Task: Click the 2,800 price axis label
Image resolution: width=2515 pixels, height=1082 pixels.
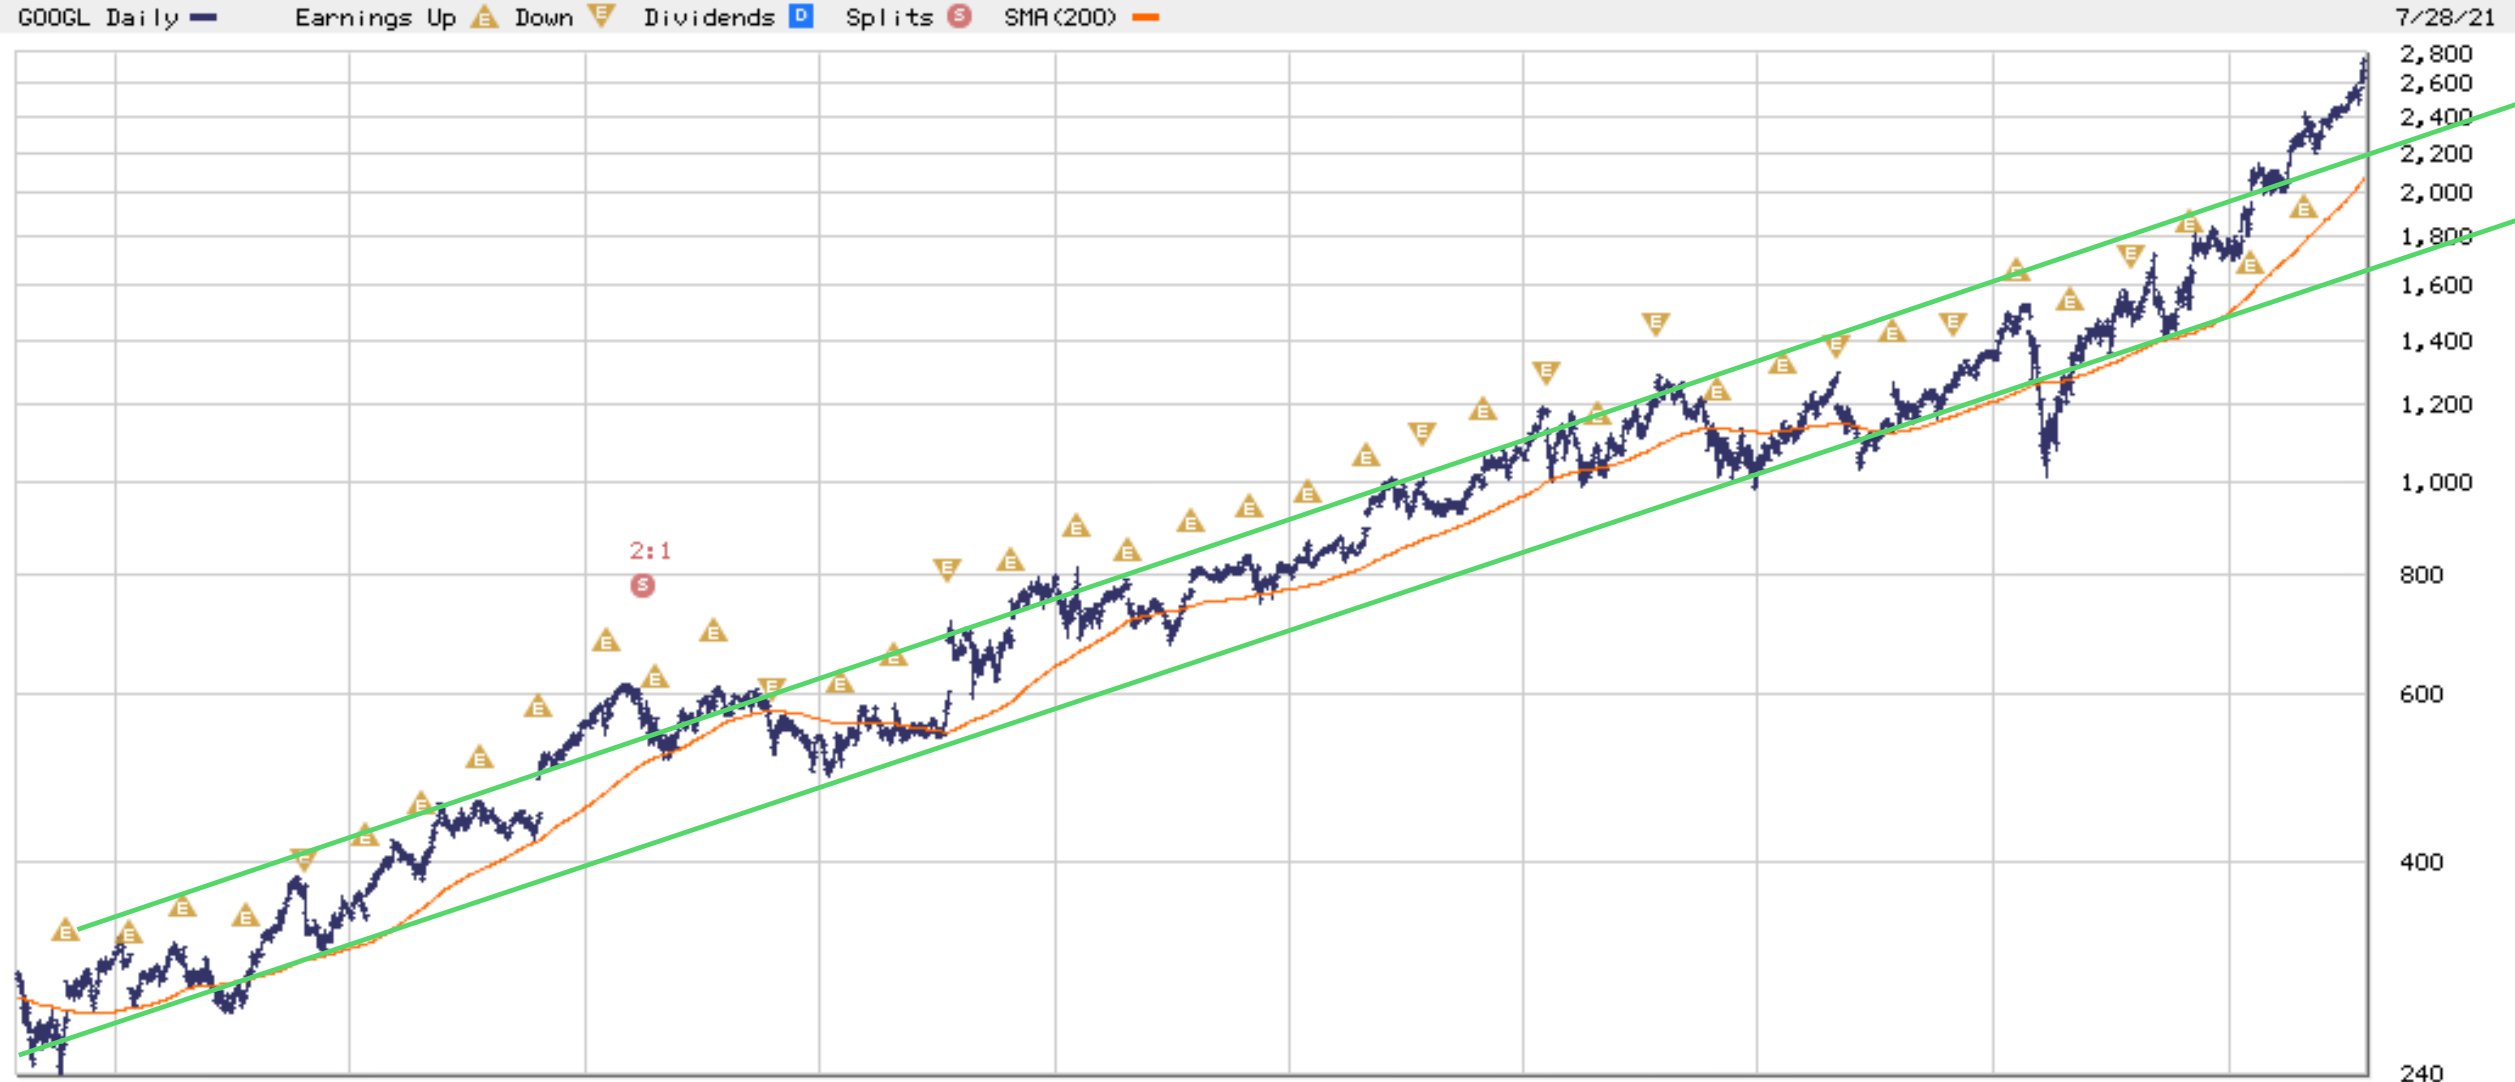Action: coord(2435,54)
